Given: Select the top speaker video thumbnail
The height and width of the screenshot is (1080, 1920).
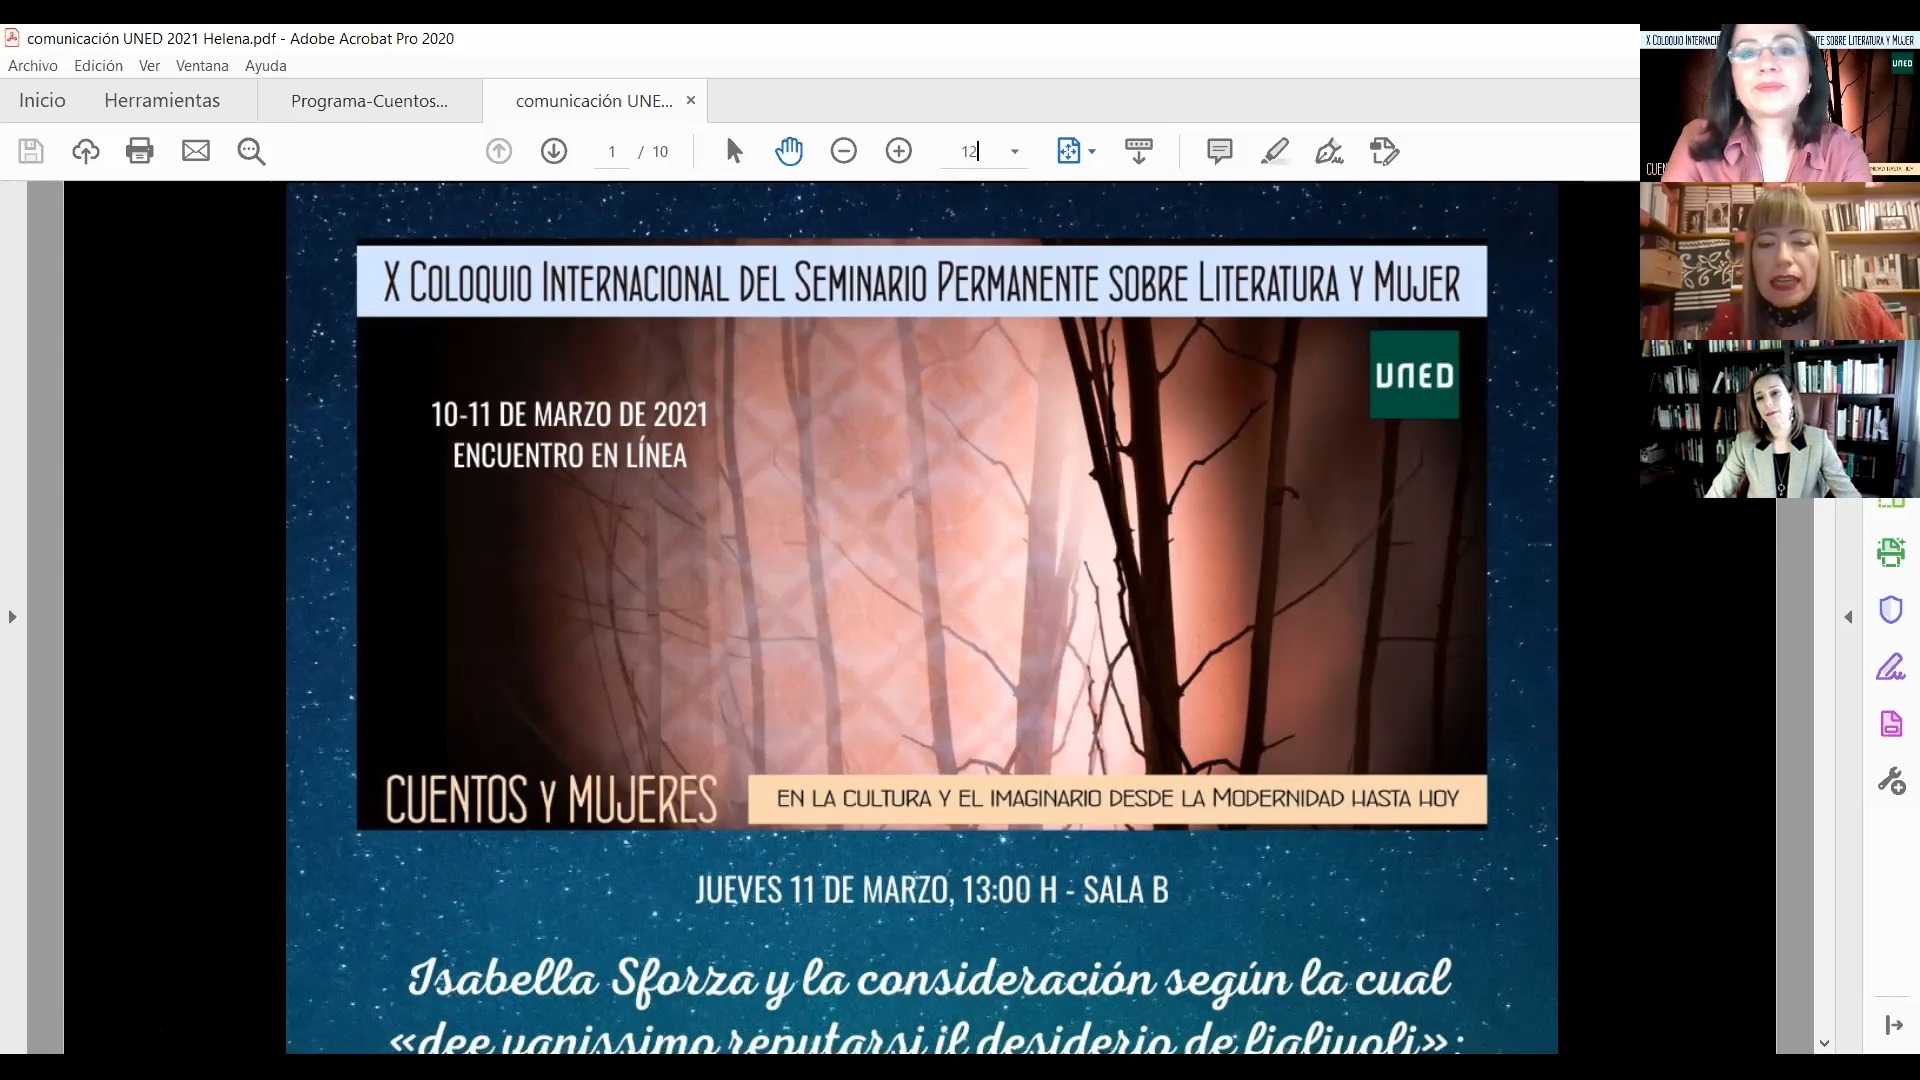Looking at the screenshot, I should (1780, 103).
